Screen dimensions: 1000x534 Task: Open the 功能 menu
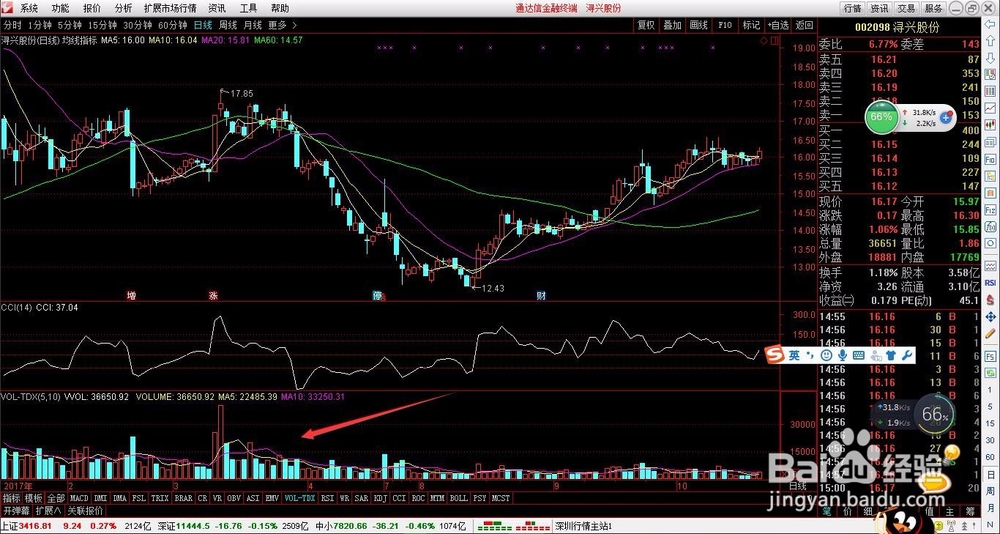[61, 8]
